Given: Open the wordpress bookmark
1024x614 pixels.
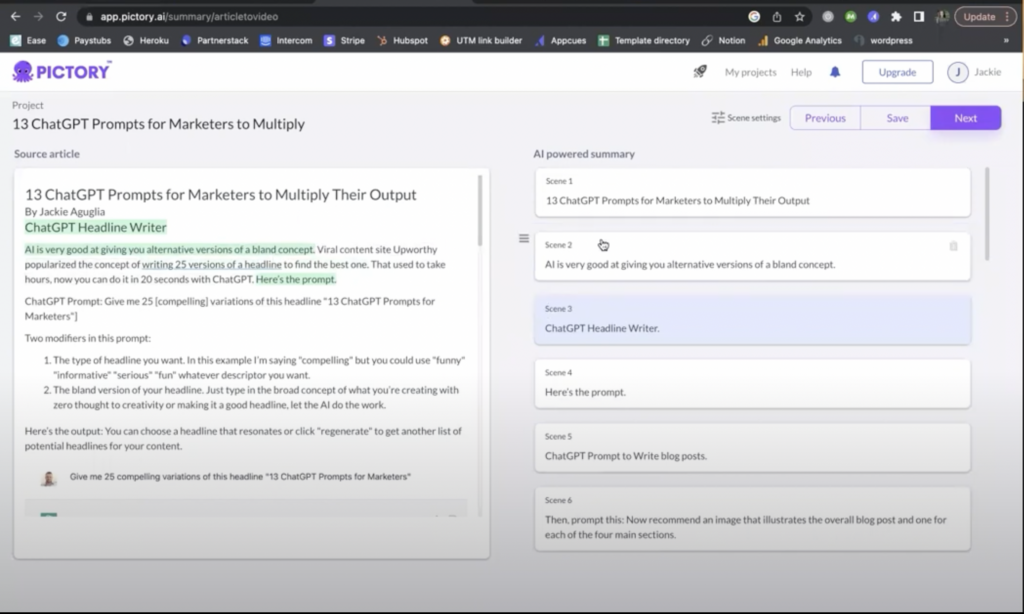Looking at the screenshot, I should 883,40.
